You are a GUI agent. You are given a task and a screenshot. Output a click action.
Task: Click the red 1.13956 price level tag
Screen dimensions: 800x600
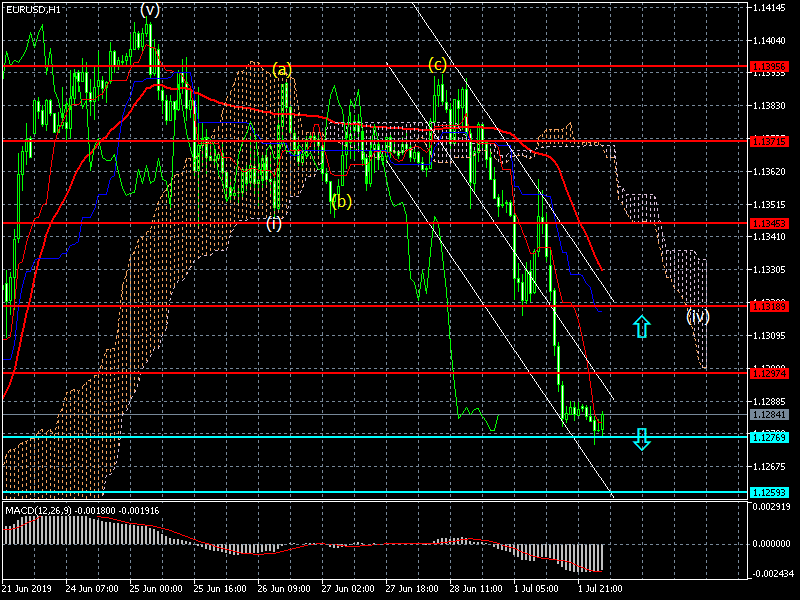click(769, 67)
